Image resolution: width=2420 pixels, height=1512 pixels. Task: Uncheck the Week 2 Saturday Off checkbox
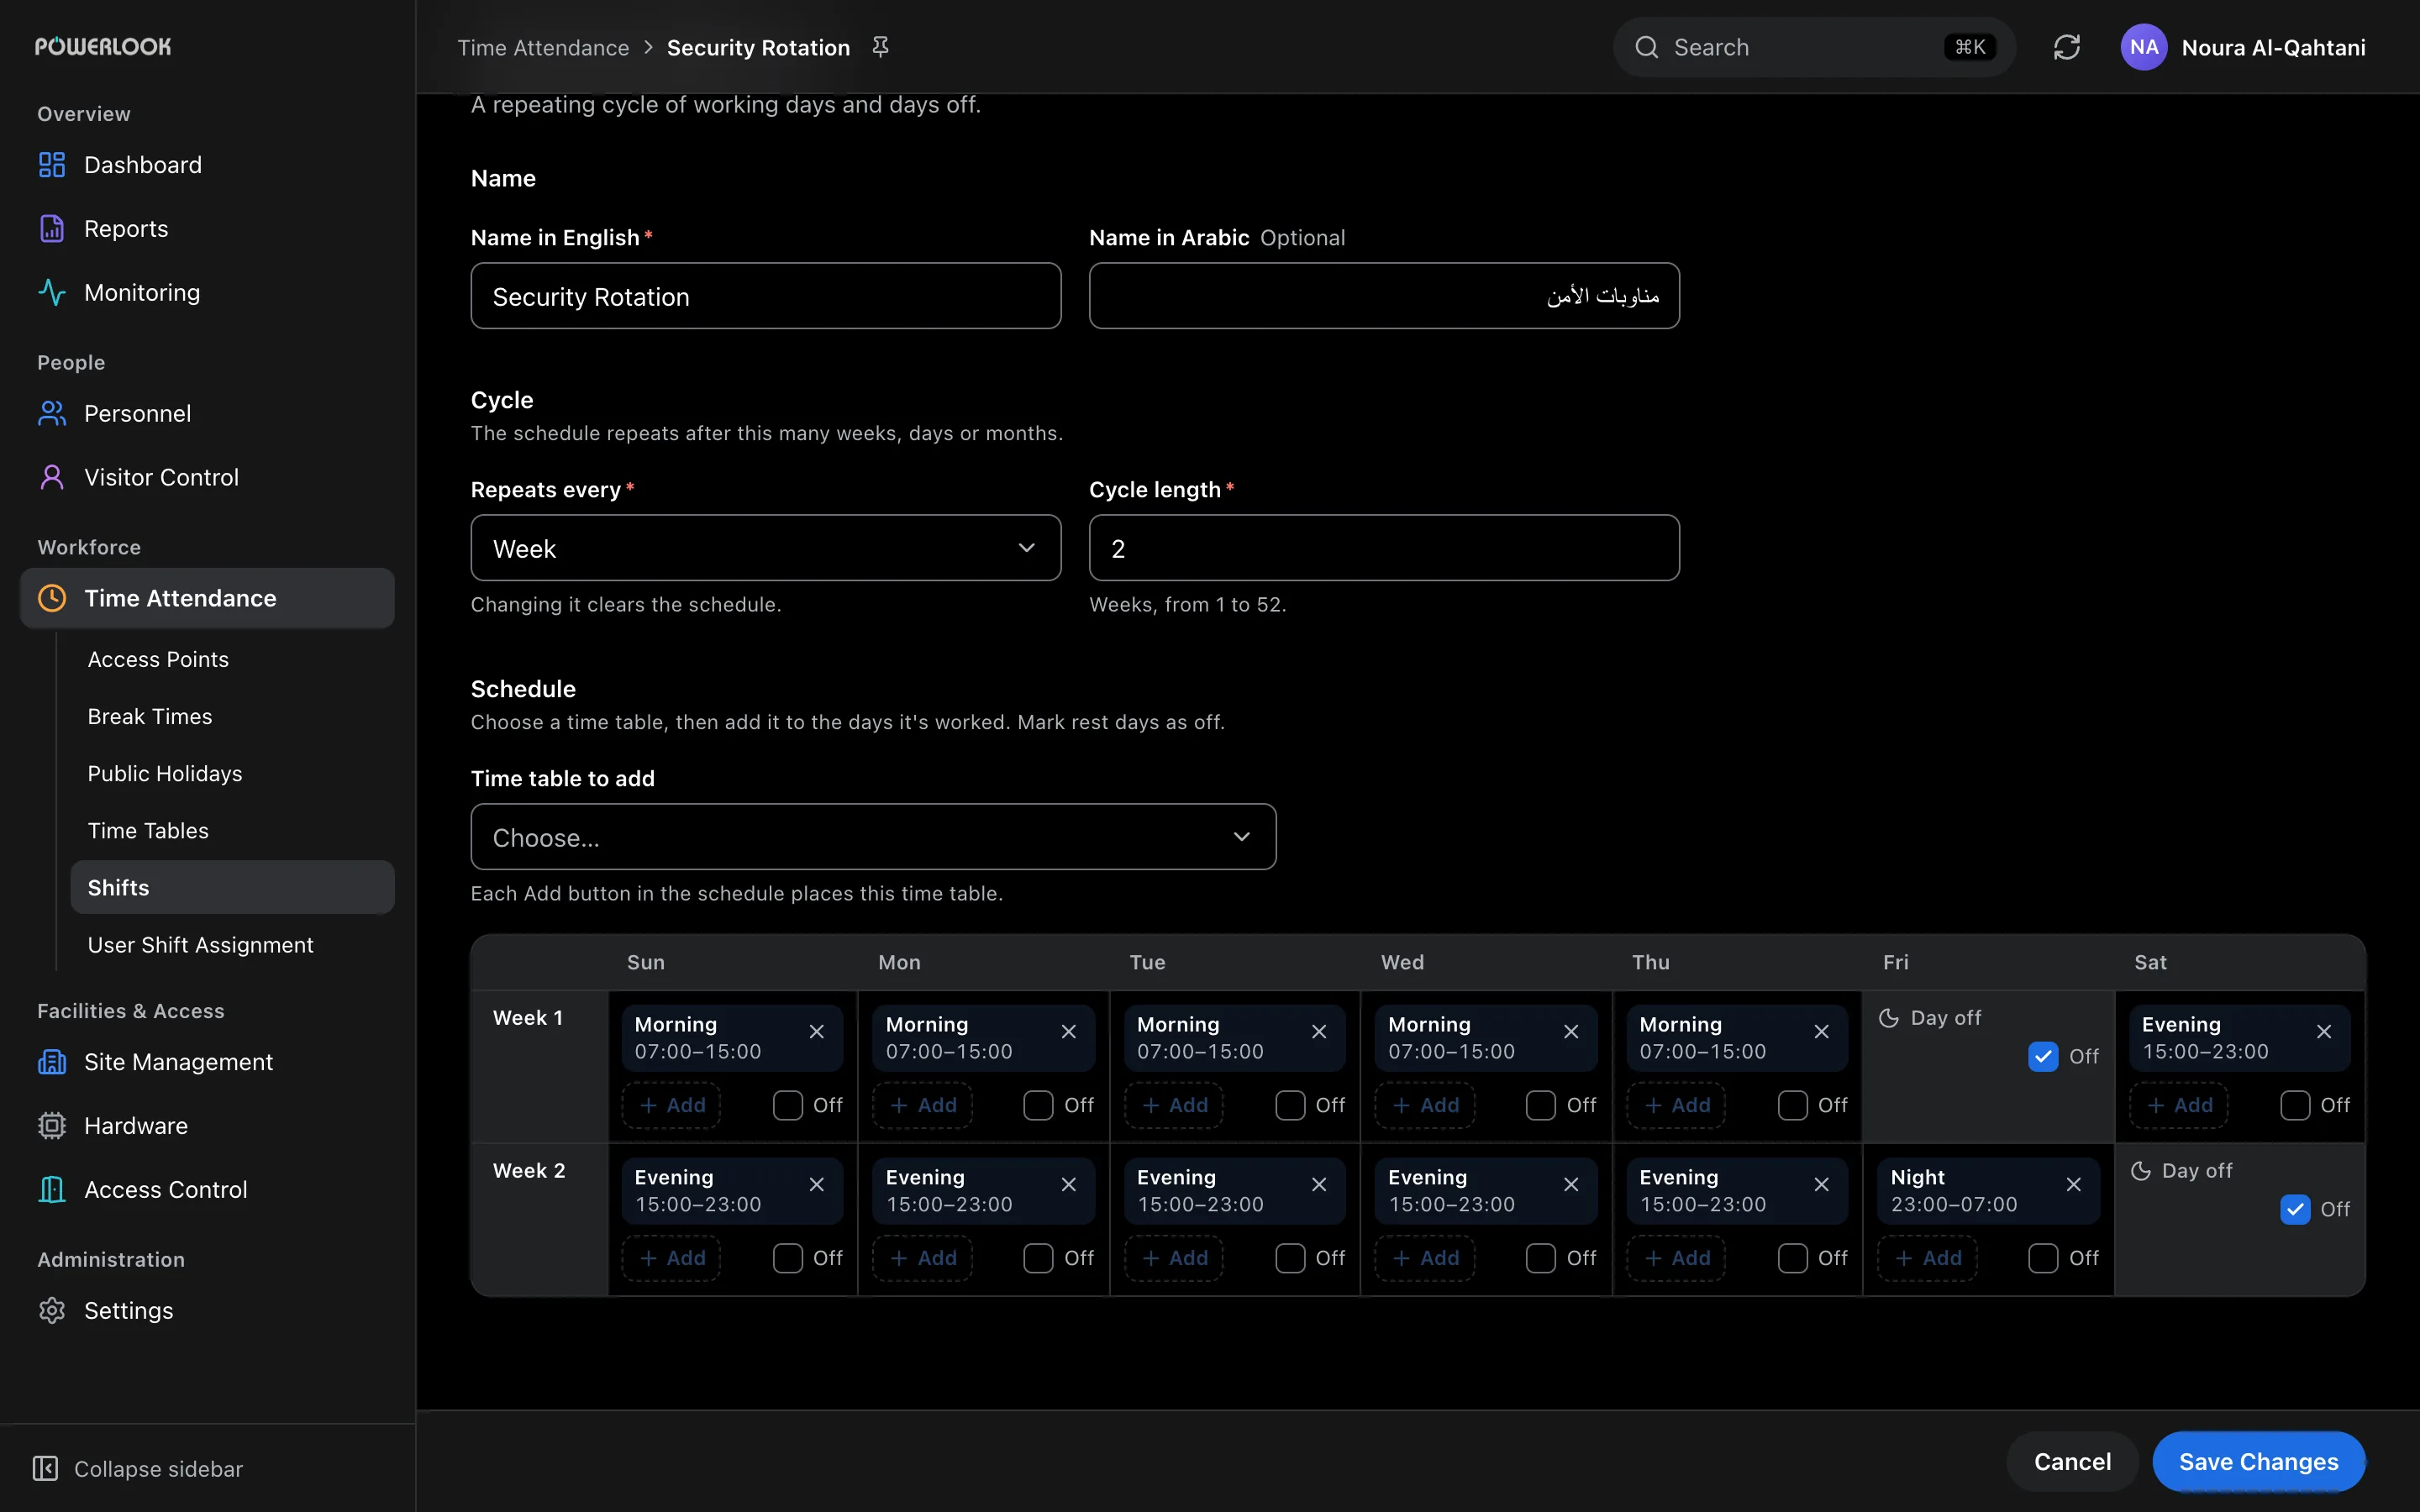coord(2294,1210)
